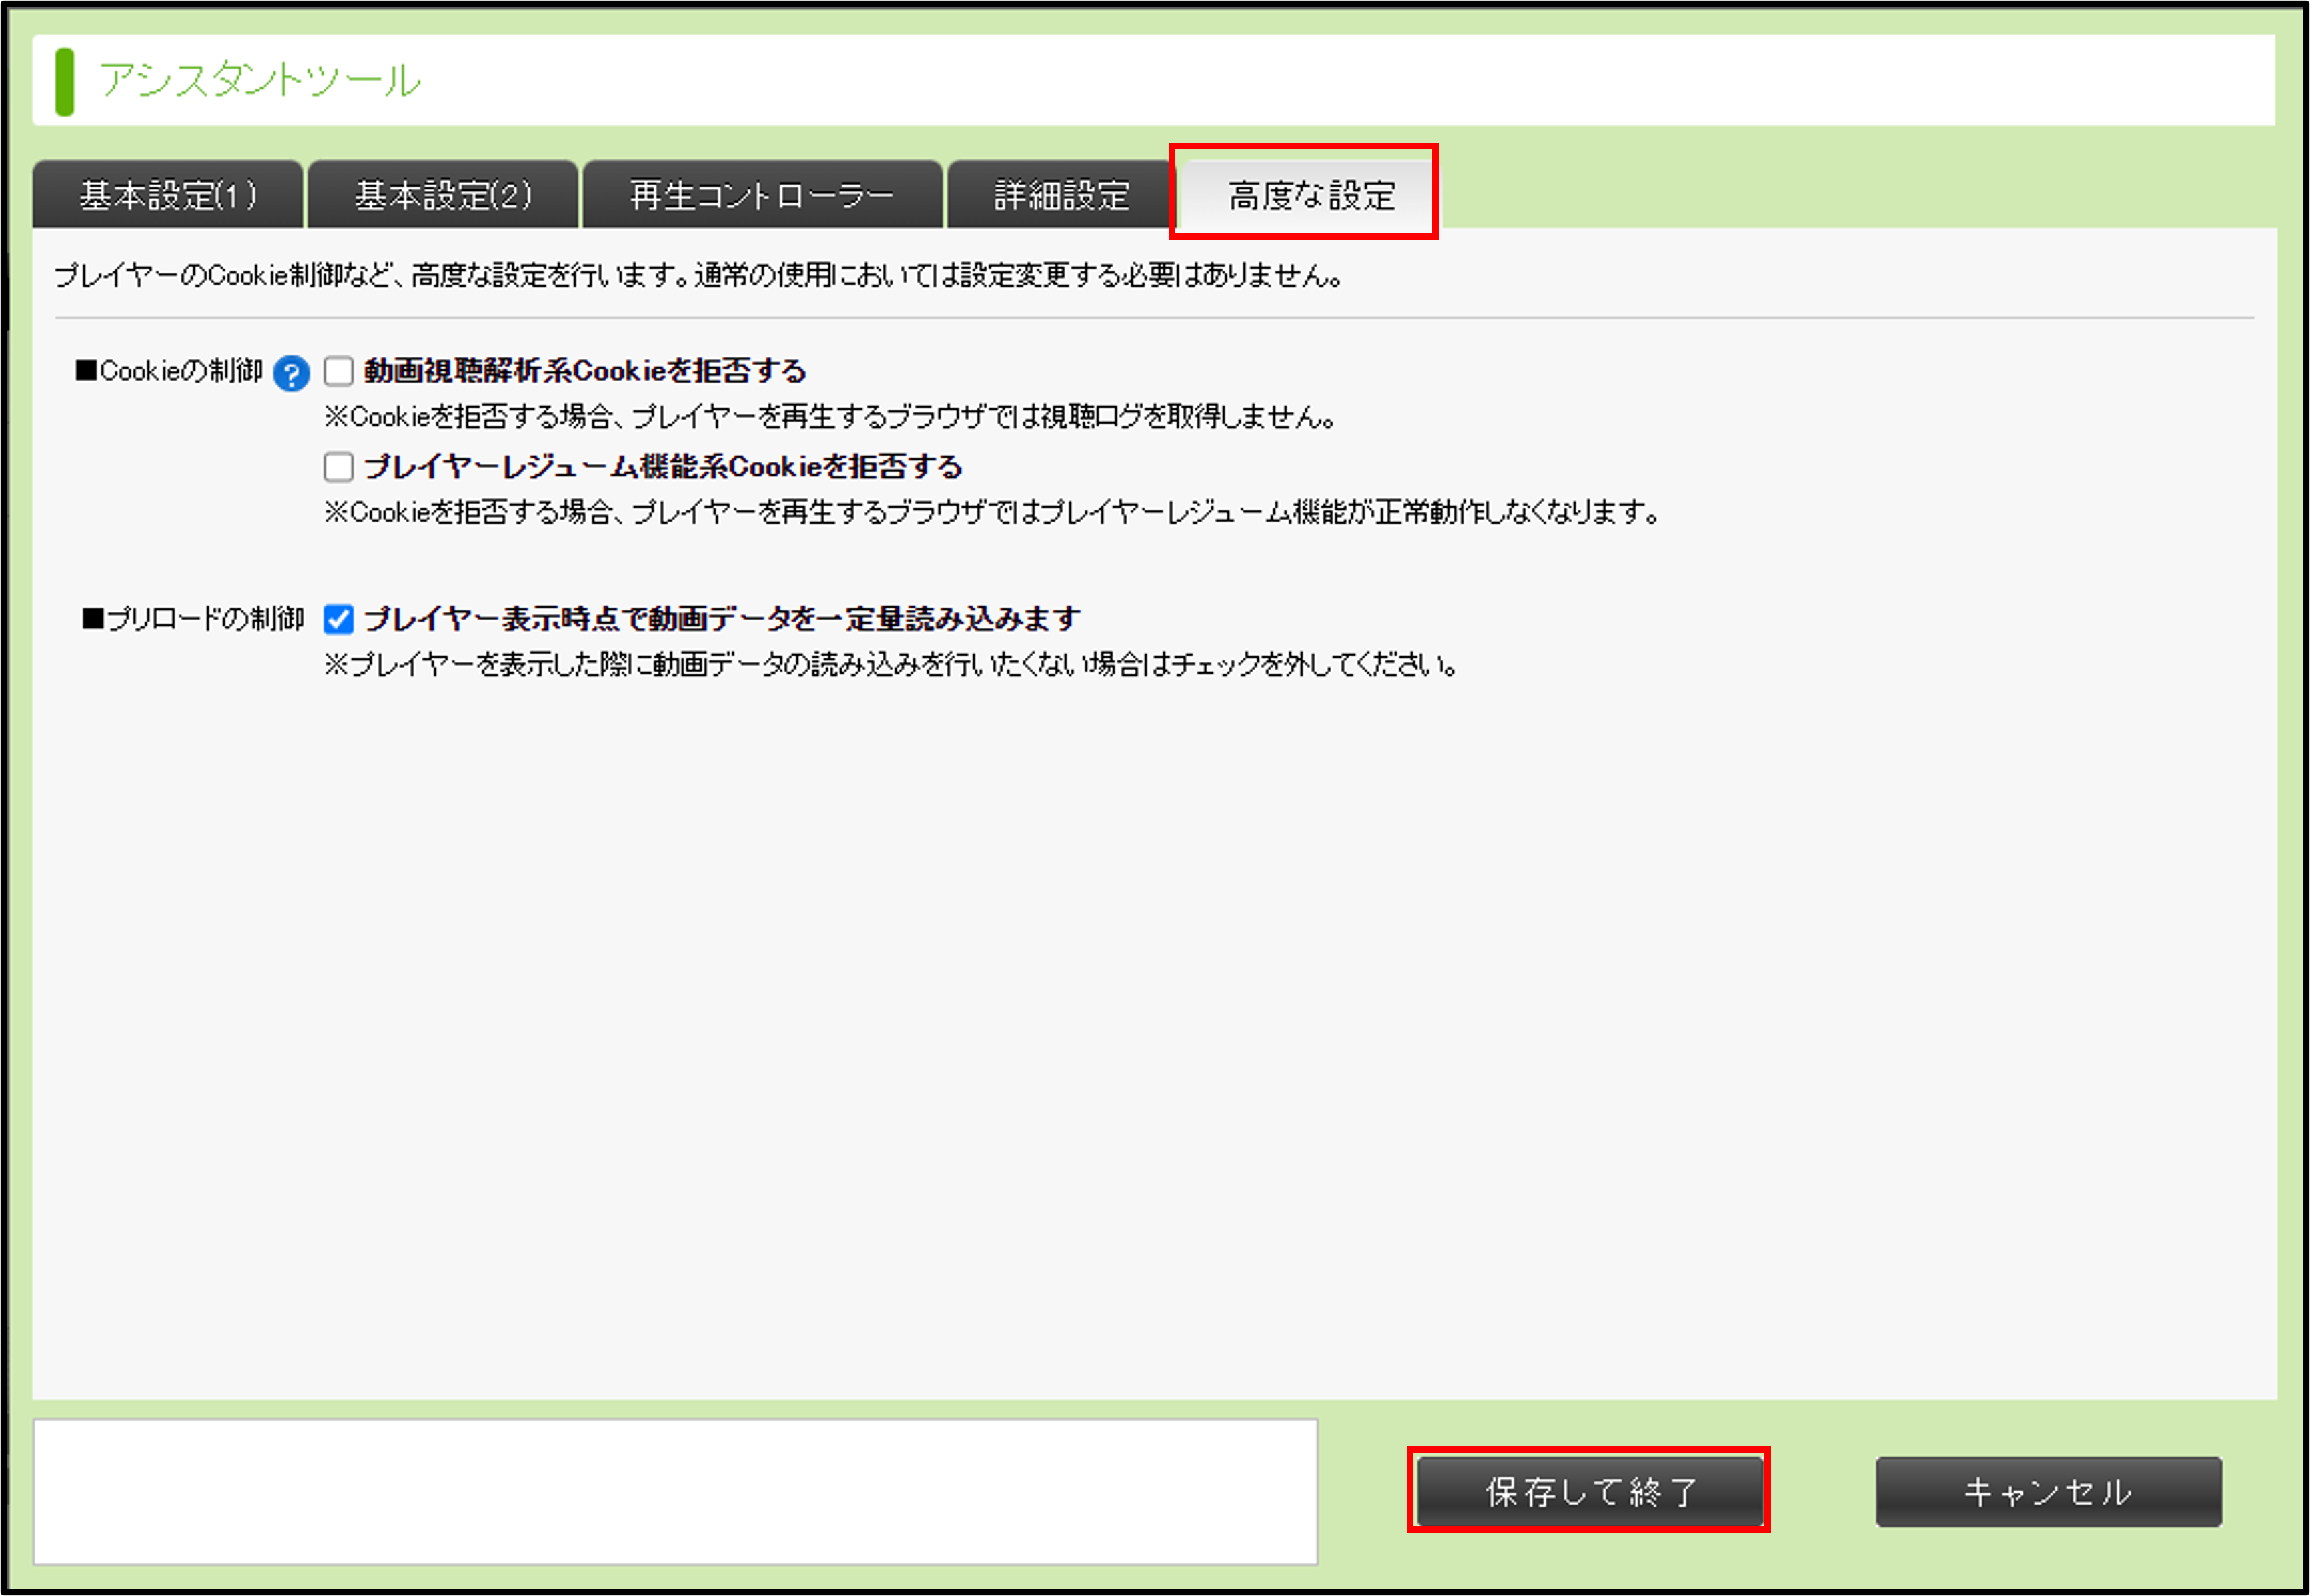Click the blue Cookie control help icon
Screen dimensions: 2310x1596
point(291,374)
